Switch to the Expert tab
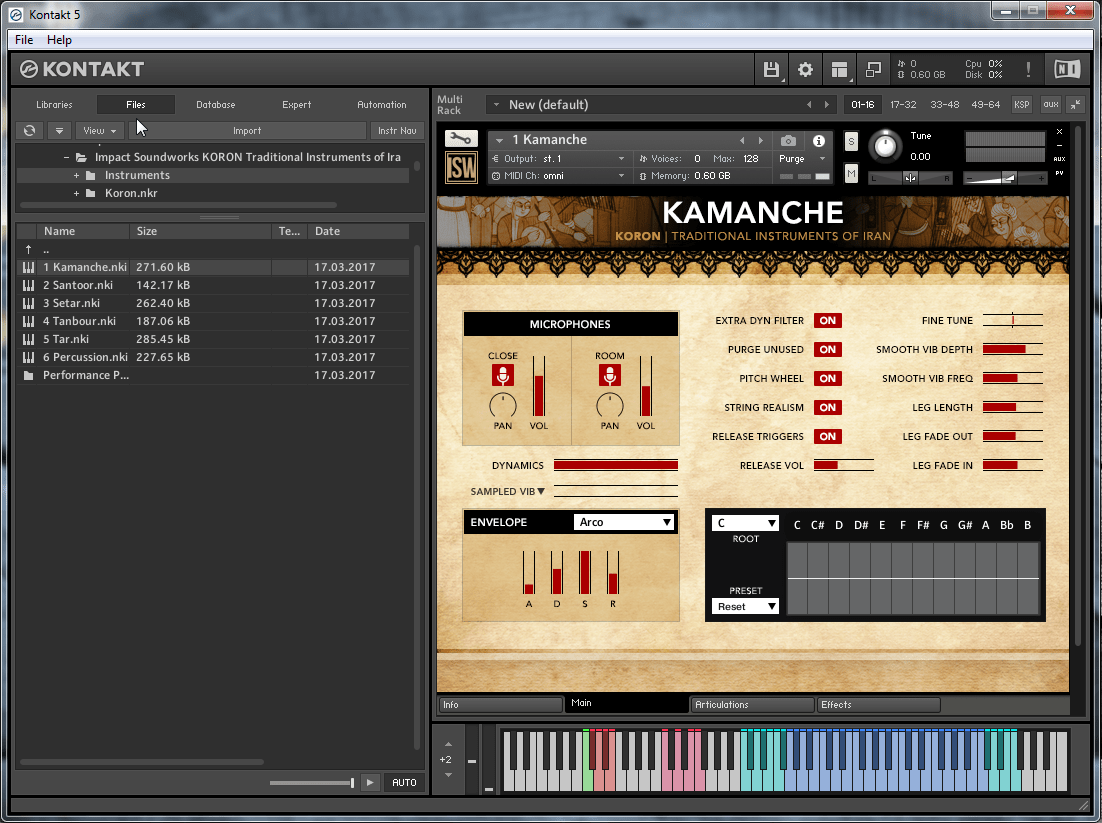Viewport: 1102px width, 823px height. click(x=297, y=105)
